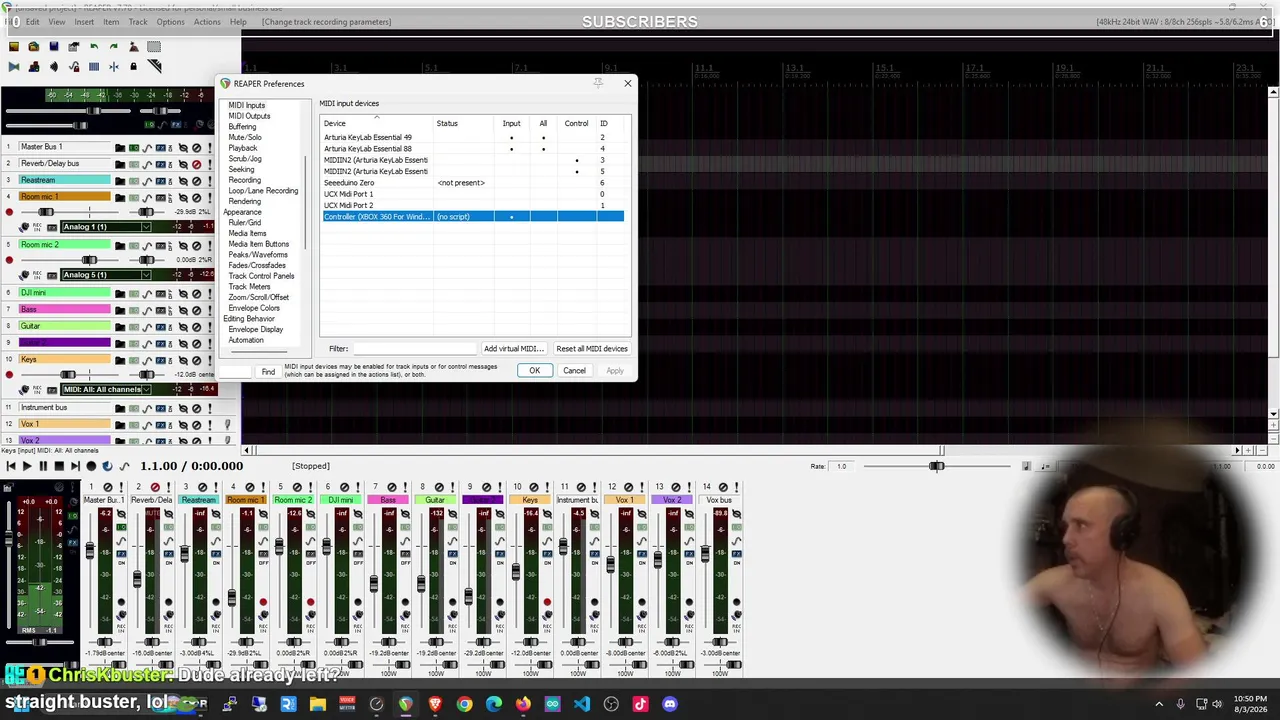The height and width of the screenshot is (720, 1280).
Task: Select the Seeeduino Zero device row
Action: click(x=472, y=183)
